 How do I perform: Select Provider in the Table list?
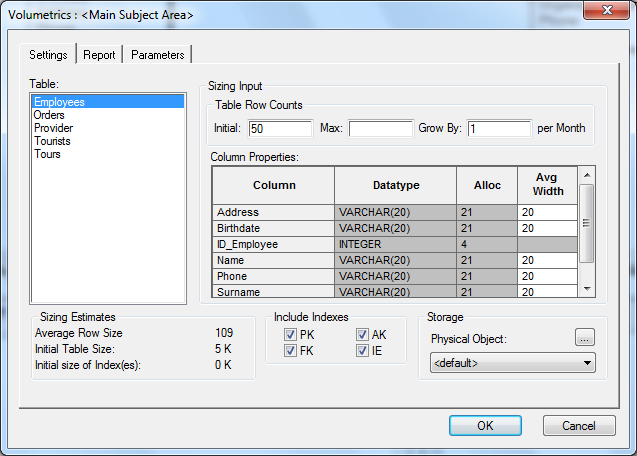(x=108, y=128)
